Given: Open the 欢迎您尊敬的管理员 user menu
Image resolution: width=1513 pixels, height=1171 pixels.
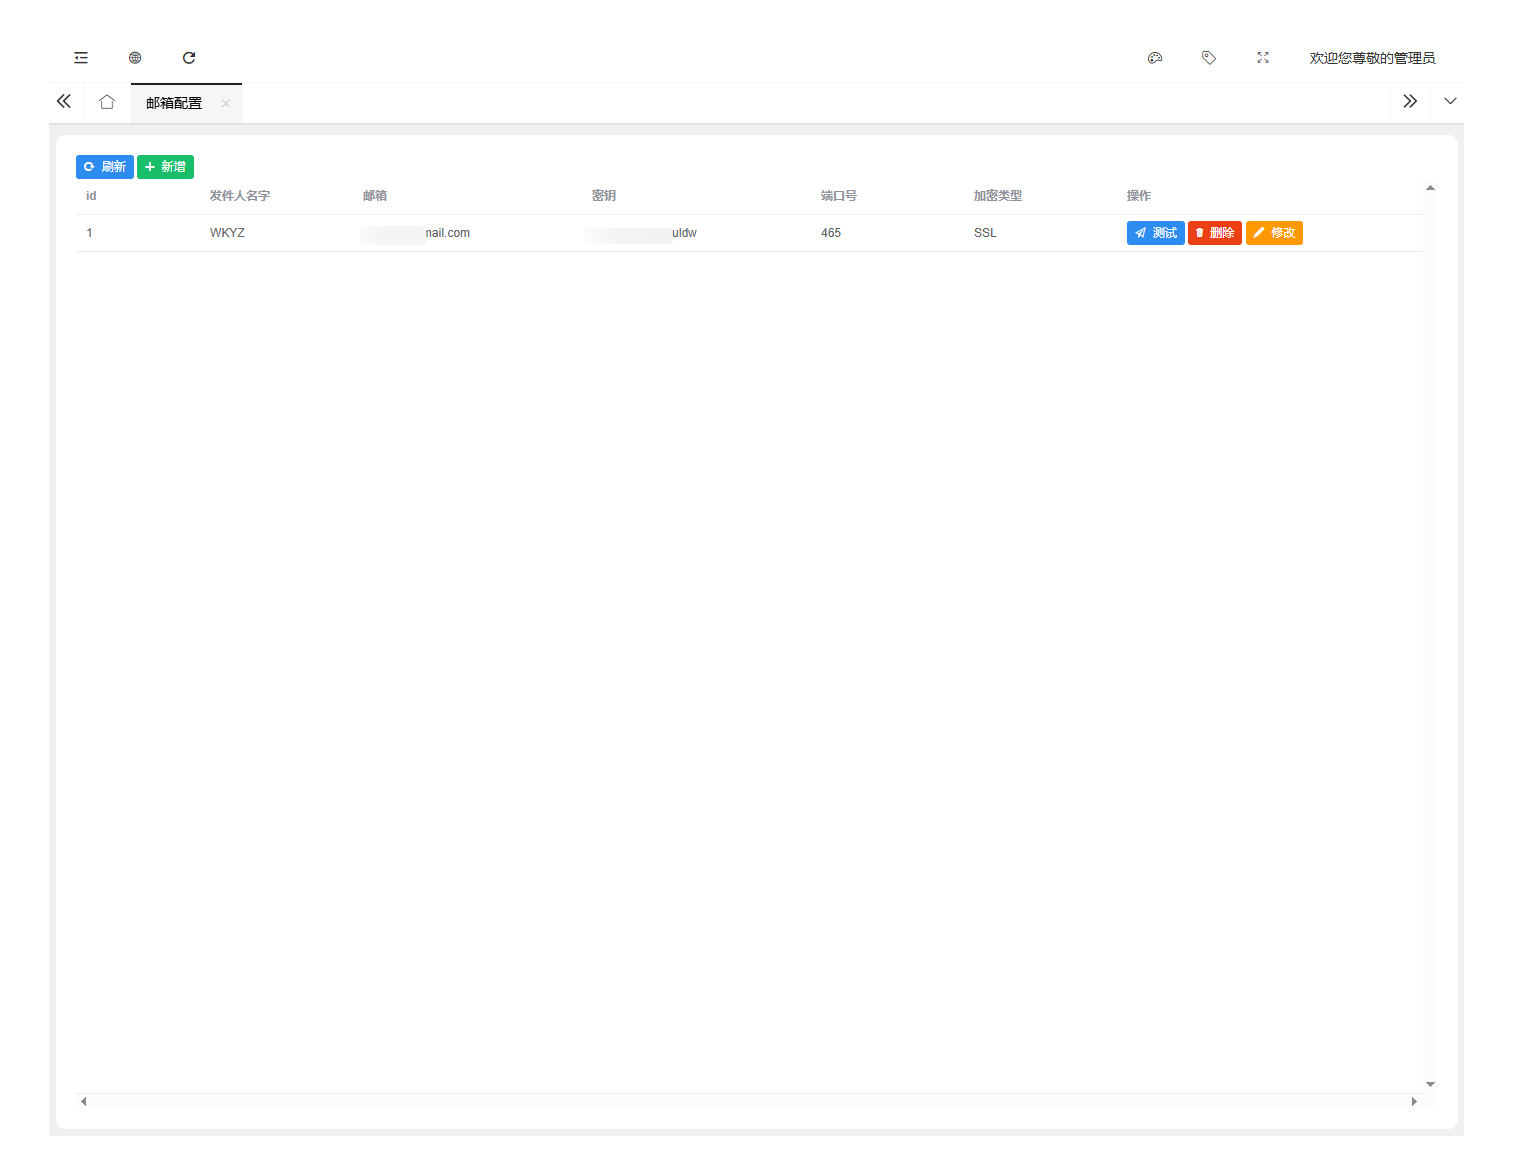Looking at the screenshot, I should point(1372,58).
